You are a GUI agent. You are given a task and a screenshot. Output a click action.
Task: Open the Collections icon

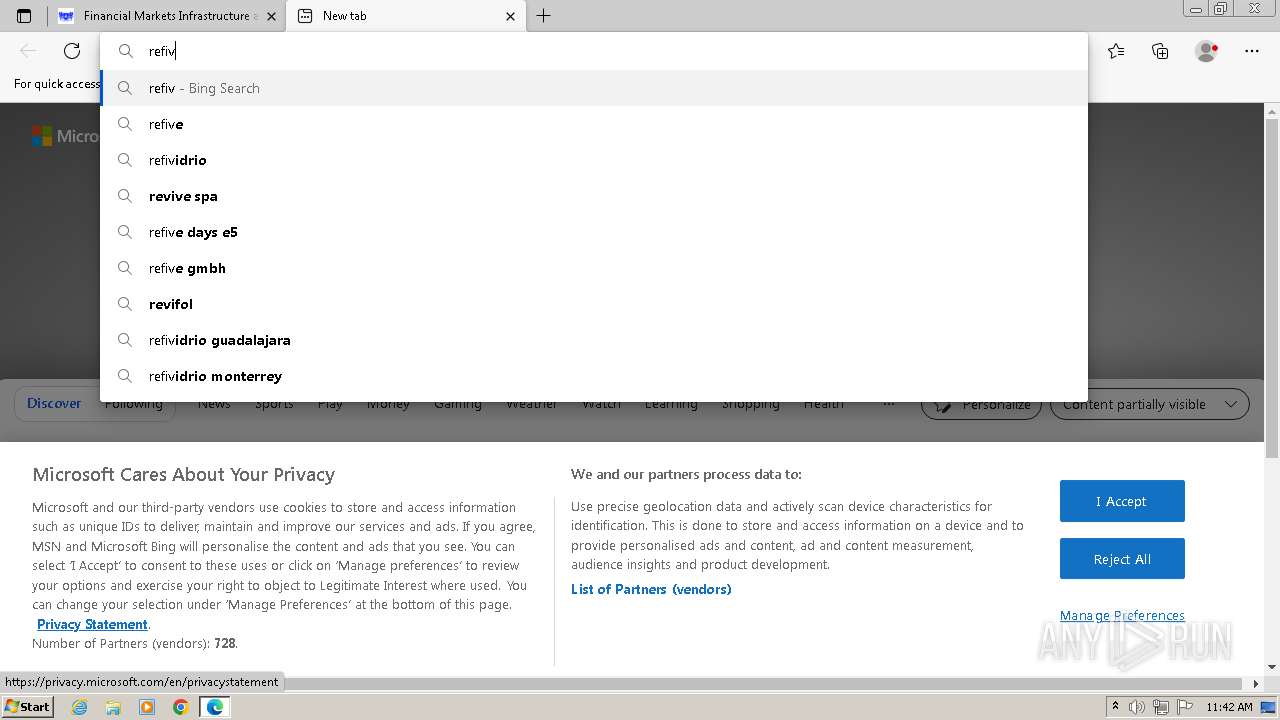pos(1160,51)
